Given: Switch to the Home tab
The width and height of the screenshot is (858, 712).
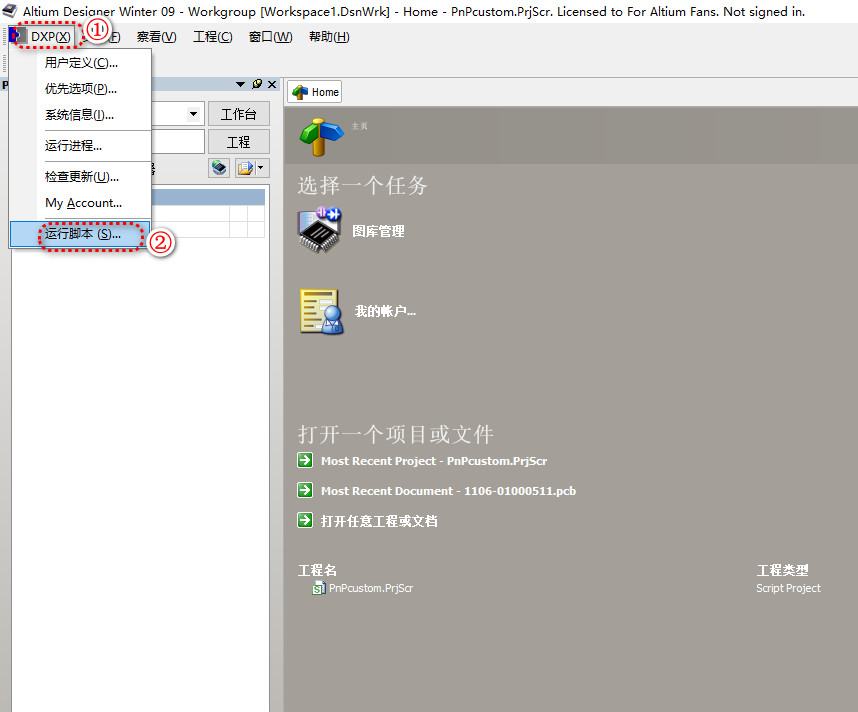Looking at the screenshot, I should pos(315,92).
